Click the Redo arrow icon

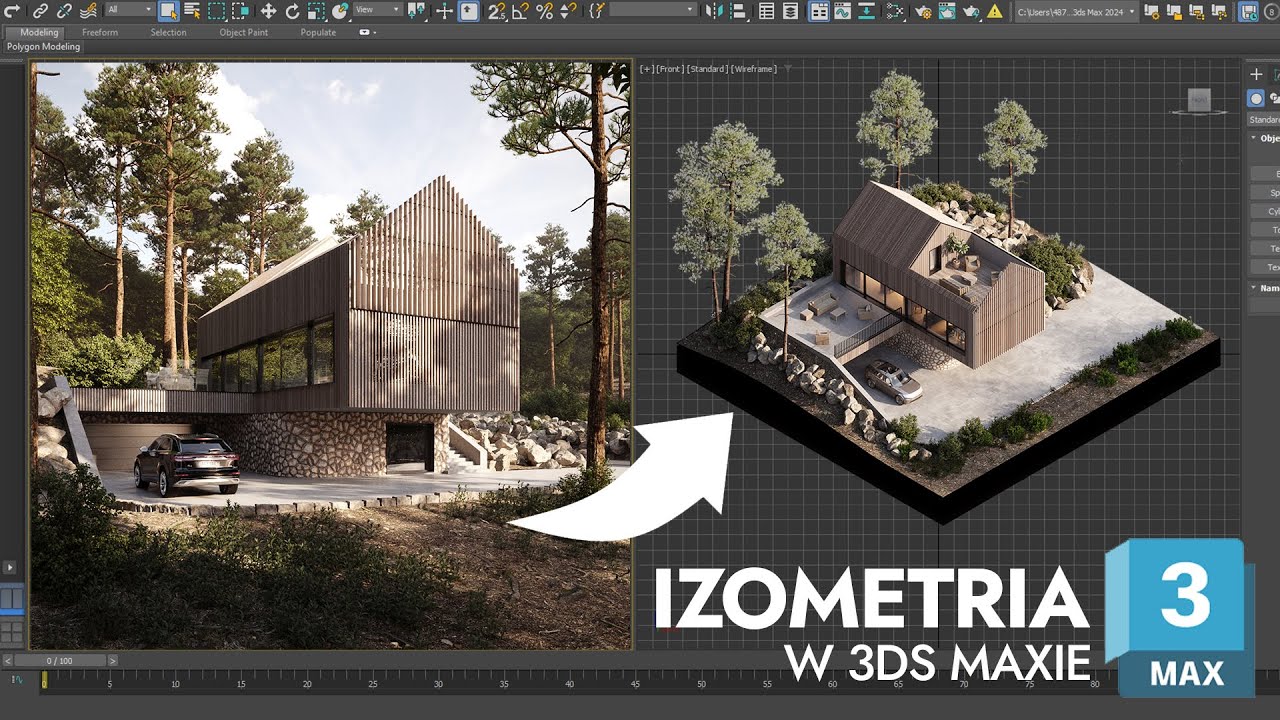coord(11,11)
